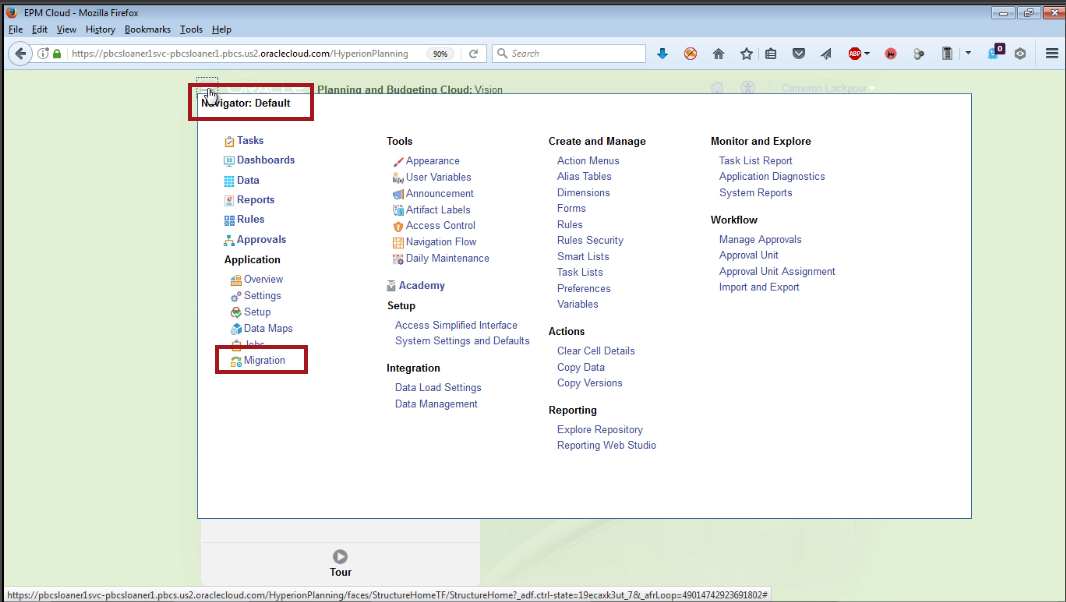Open the Edit menu
Viewport: 1066px width, 602px height.
click(x=39, y=30)
